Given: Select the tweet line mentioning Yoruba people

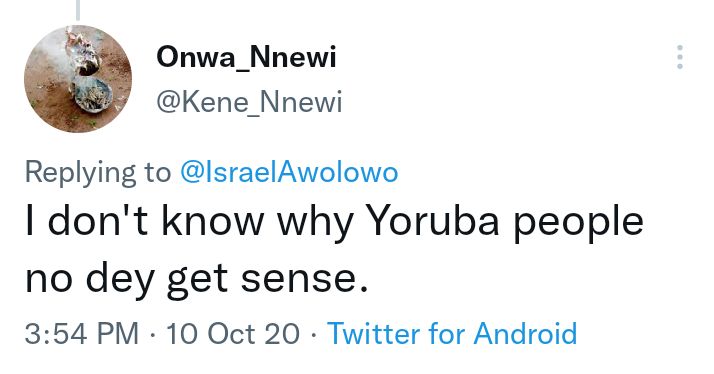Looking at the screenshot, I should [335, 222].
